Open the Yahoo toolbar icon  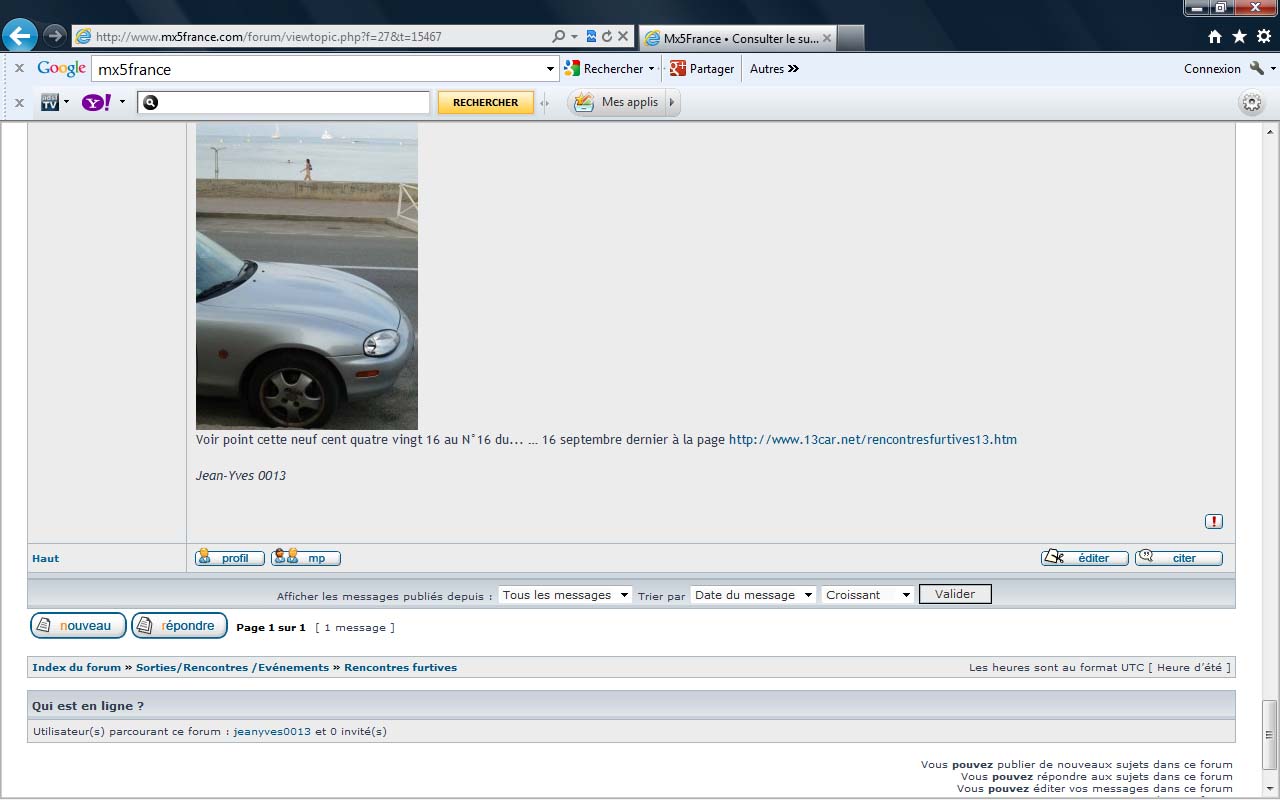click(96, 102)
